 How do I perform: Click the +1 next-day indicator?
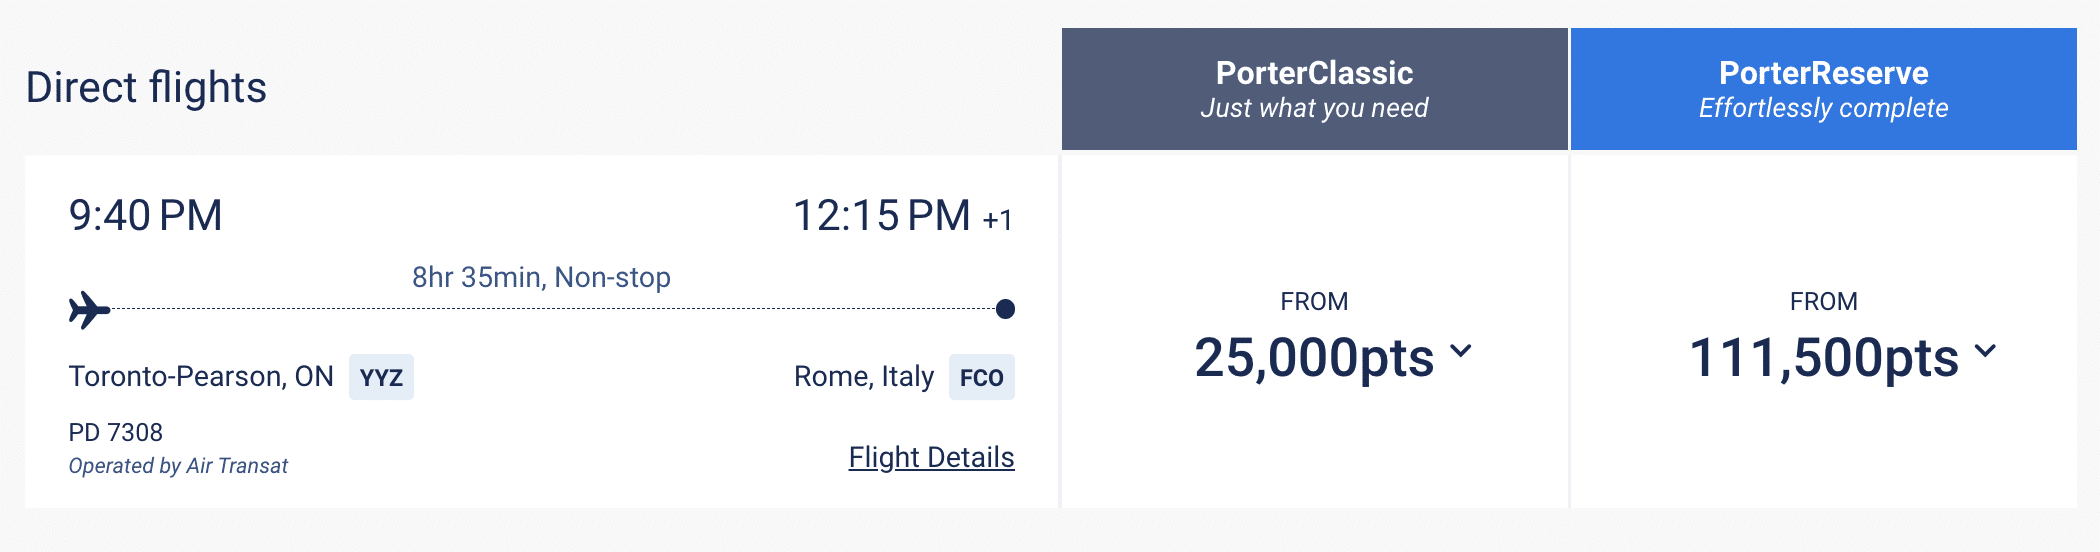click(x=997, y=220)
